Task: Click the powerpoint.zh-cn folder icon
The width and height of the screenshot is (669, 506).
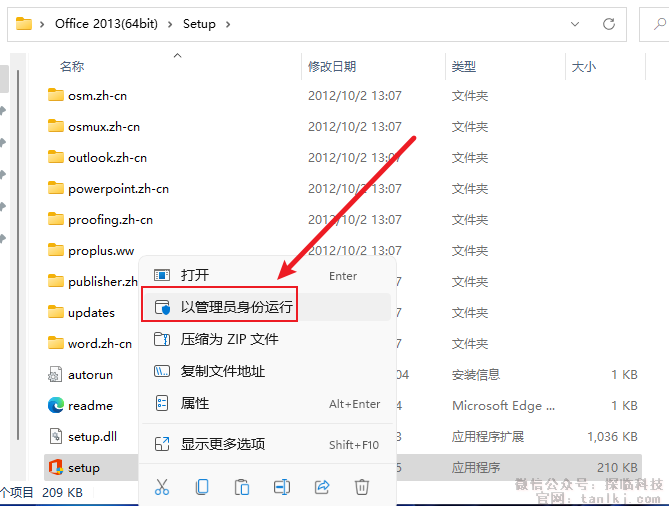Action: (56, 188)
